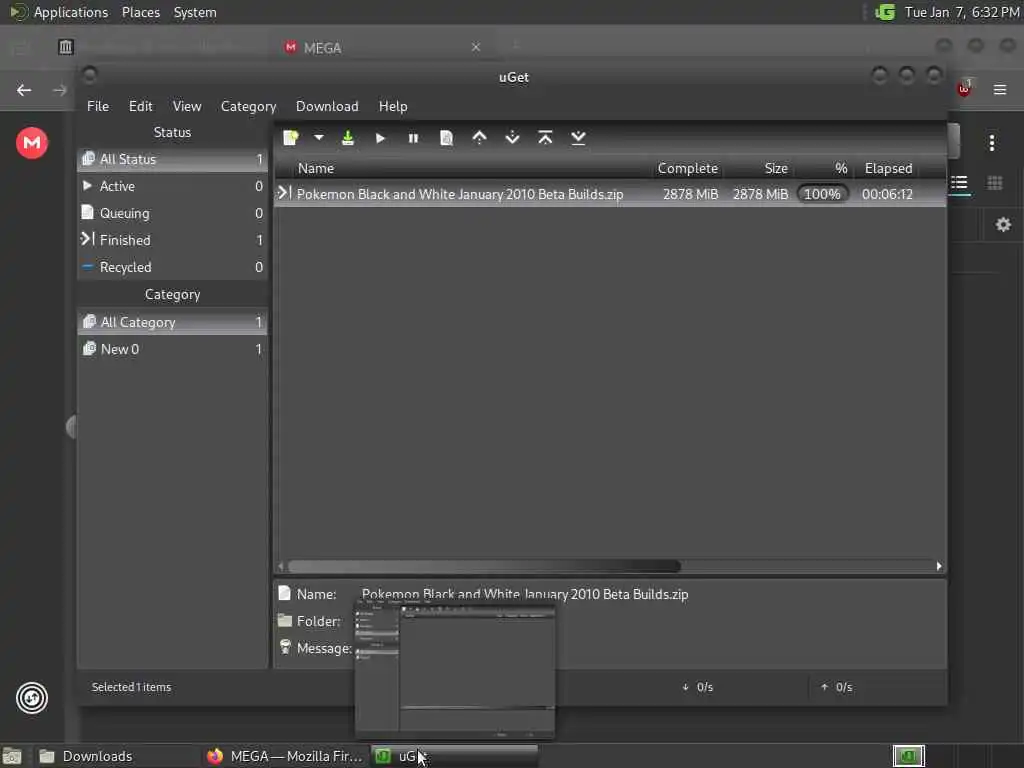Image resolution: width=1024 pixels, height=768 pixels.
Task: Click the MEGA sync circle icon
Action: (x=32, y=698)
